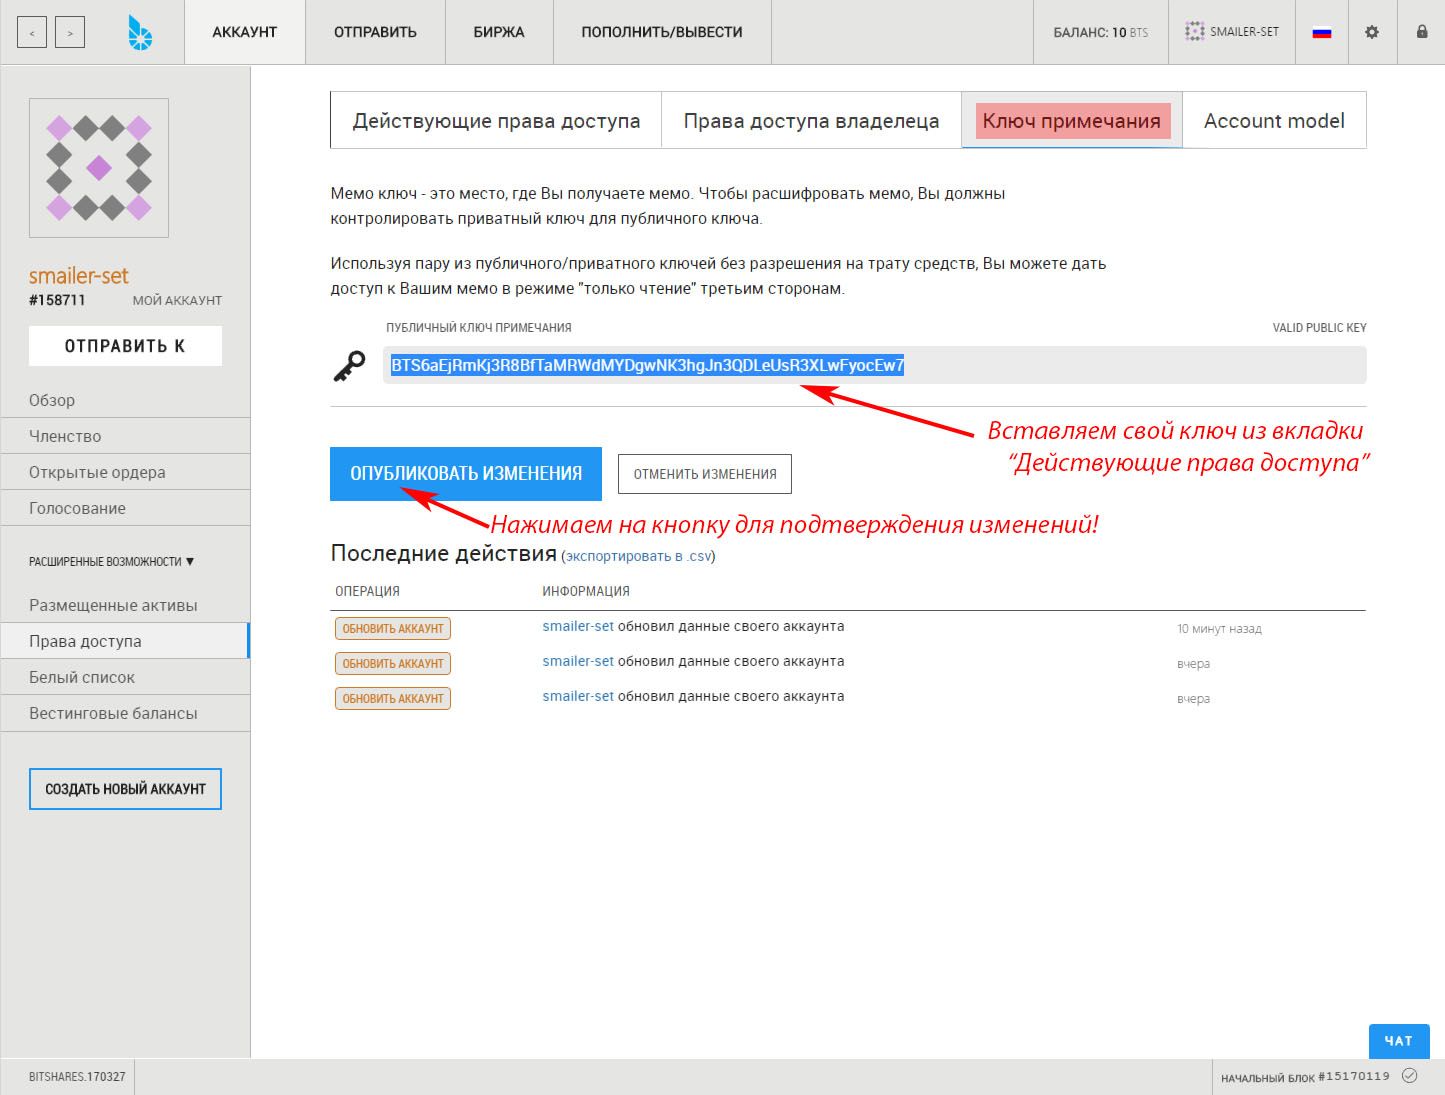The image size is (1445, 1095).
Task: Click the sync checkmark icon in status bar
Action: (1409, 1076)
